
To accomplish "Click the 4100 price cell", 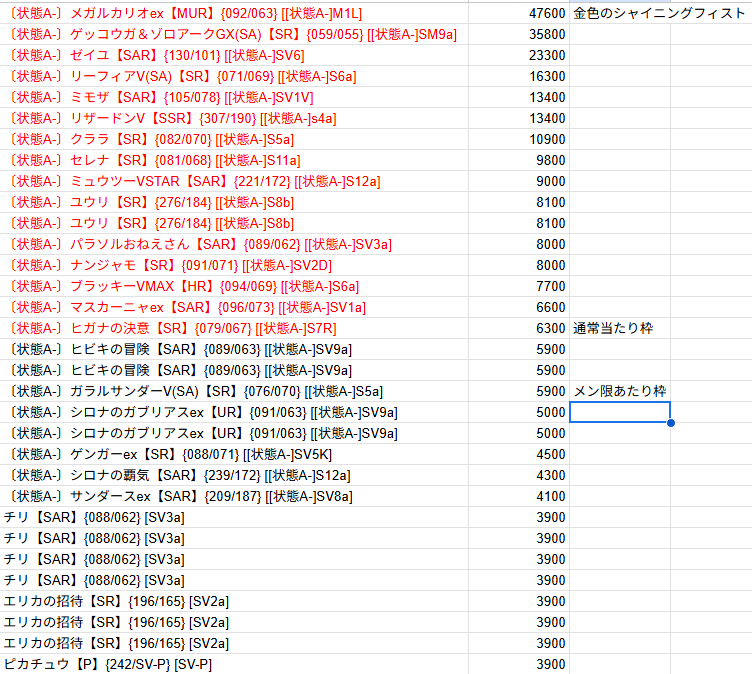I will click(x=550, y=496).
